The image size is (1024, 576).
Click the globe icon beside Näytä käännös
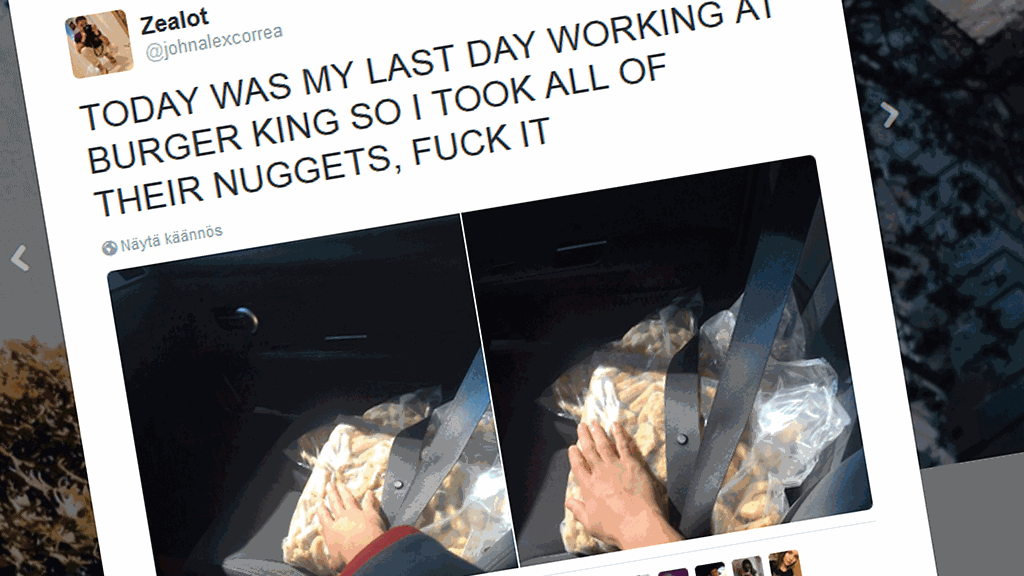109,248
